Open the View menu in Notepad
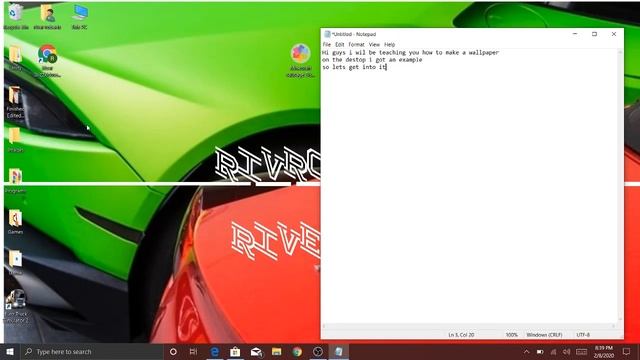The image size is (640, 360). click(x=374, y=44)
